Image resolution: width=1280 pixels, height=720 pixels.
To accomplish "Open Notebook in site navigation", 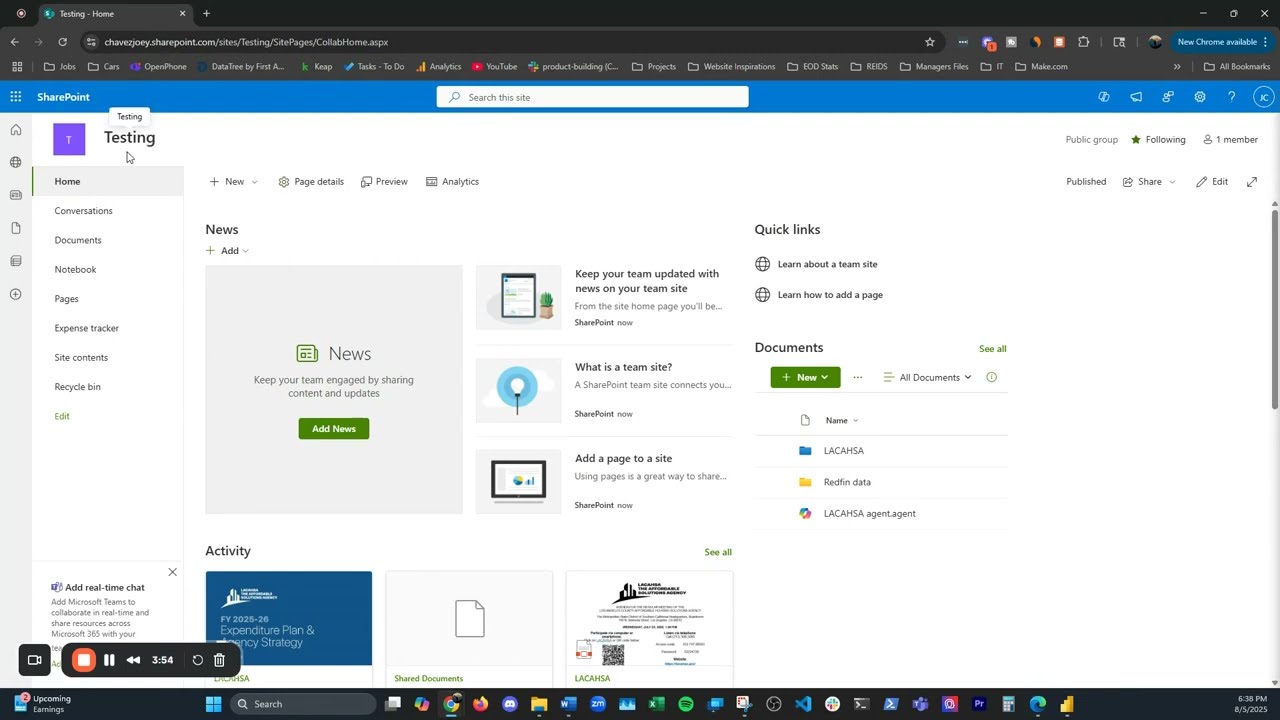I will coord(108,270).
